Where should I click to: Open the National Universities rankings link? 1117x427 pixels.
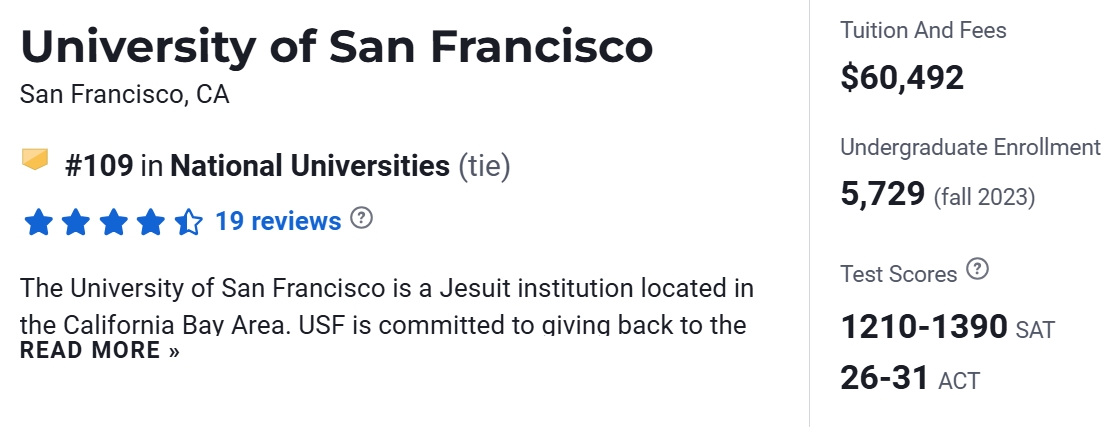coord(310,166)
